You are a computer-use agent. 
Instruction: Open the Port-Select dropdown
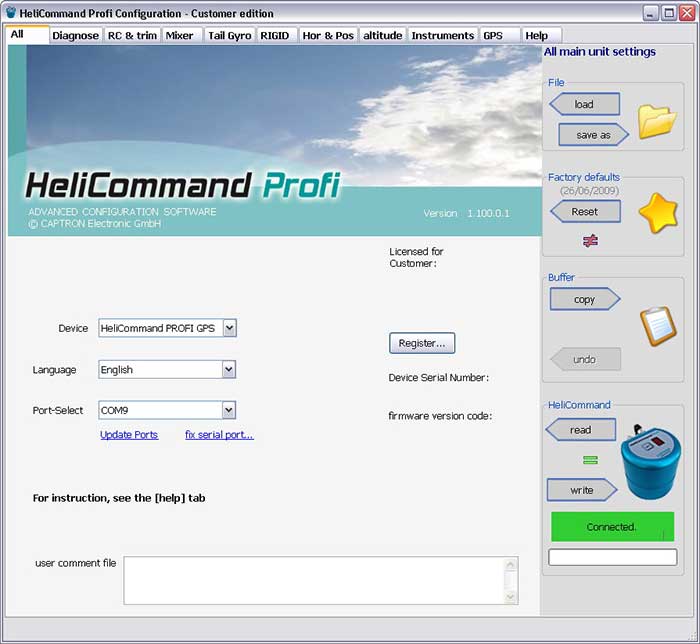click(229, 410)
